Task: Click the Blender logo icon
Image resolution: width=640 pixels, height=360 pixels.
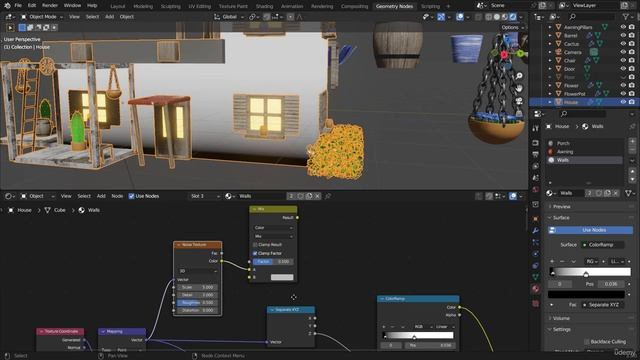Action: (7, 6)
